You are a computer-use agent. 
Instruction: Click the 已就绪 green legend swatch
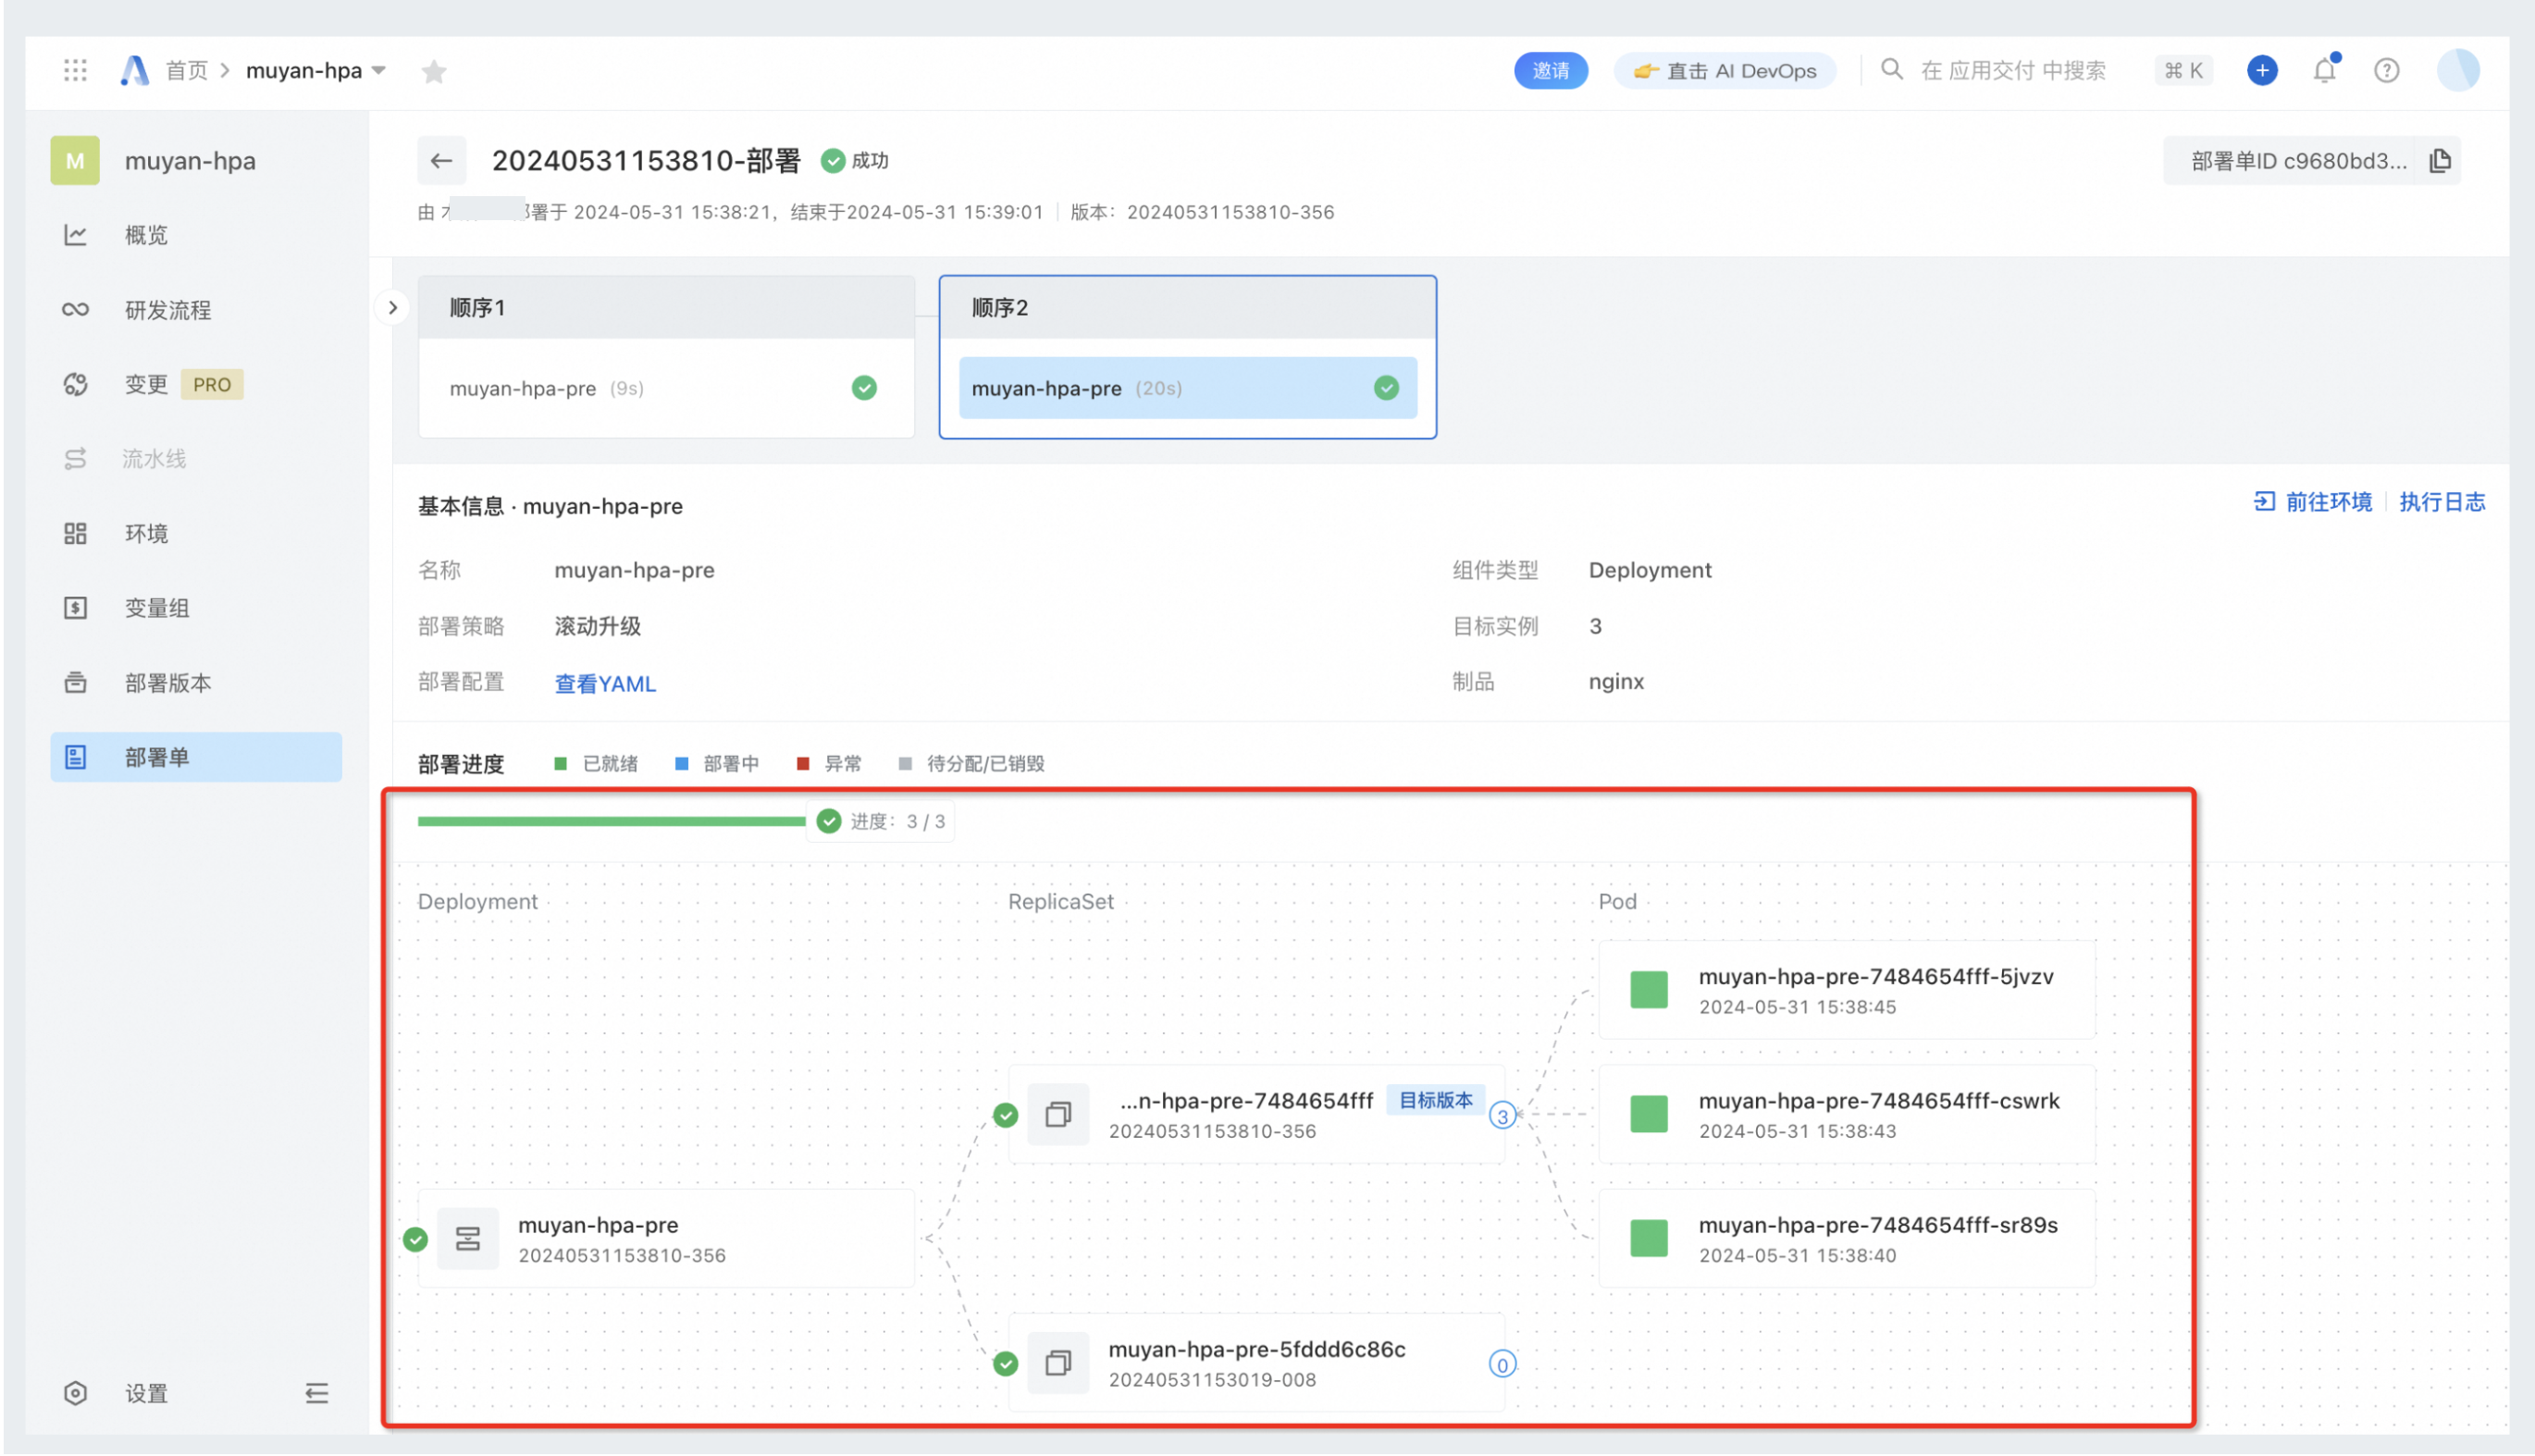(560, 764)
